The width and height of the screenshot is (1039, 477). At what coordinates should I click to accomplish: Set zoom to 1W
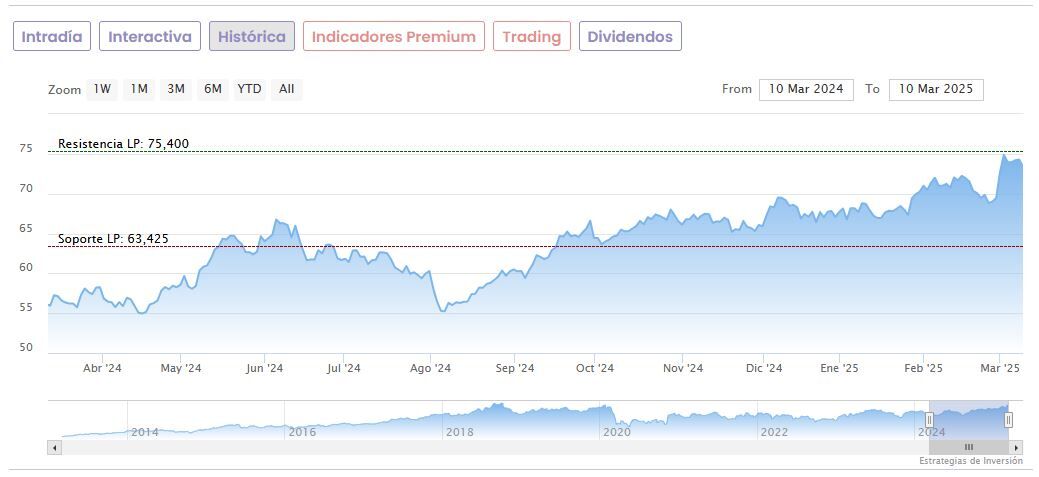pos(102,89)
